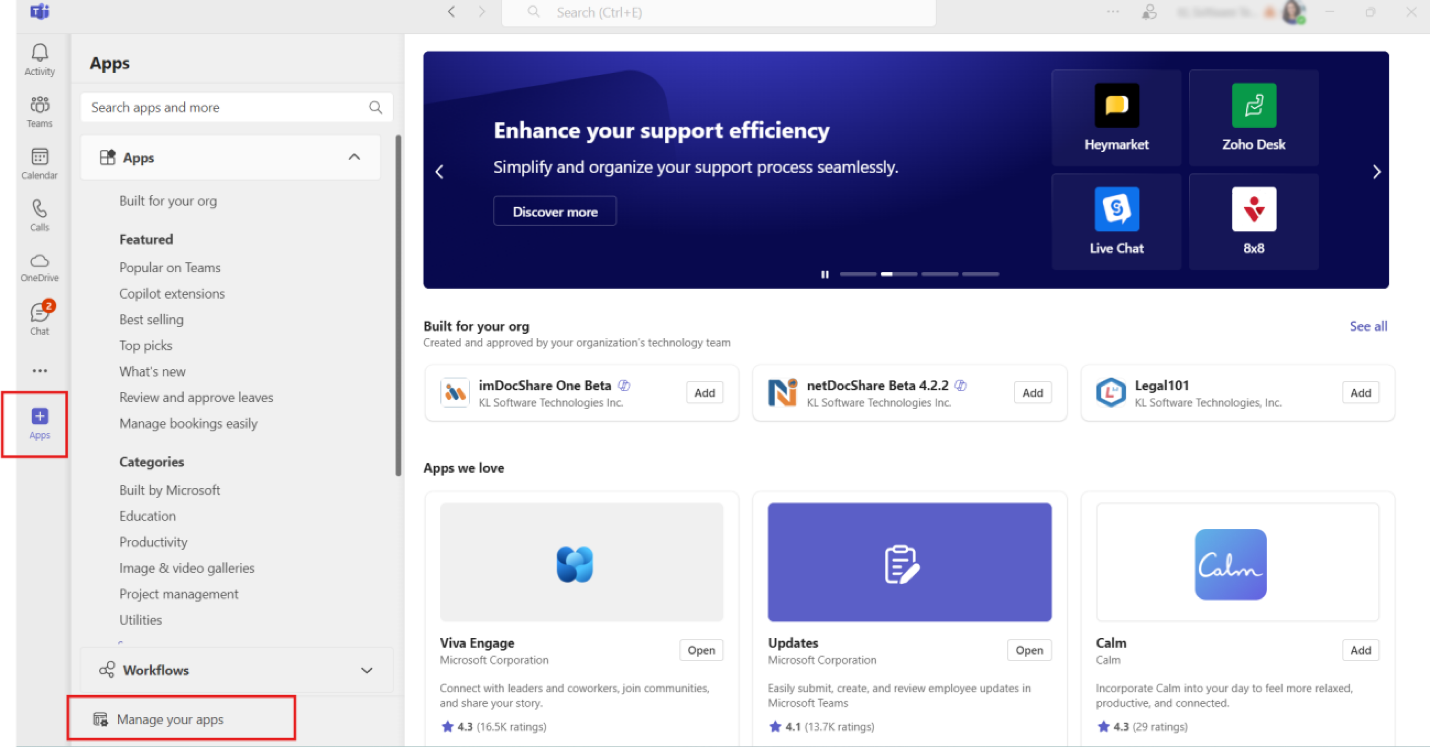The width and height of the screenshot is (1430, 747).
Task: Select Review and approve leaves
Action: [196, 398]
